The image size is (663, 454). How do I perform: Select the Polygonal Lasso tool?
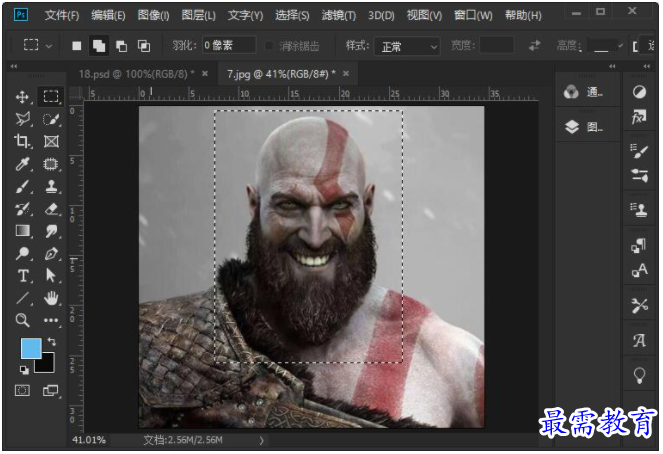click(22, 119)
